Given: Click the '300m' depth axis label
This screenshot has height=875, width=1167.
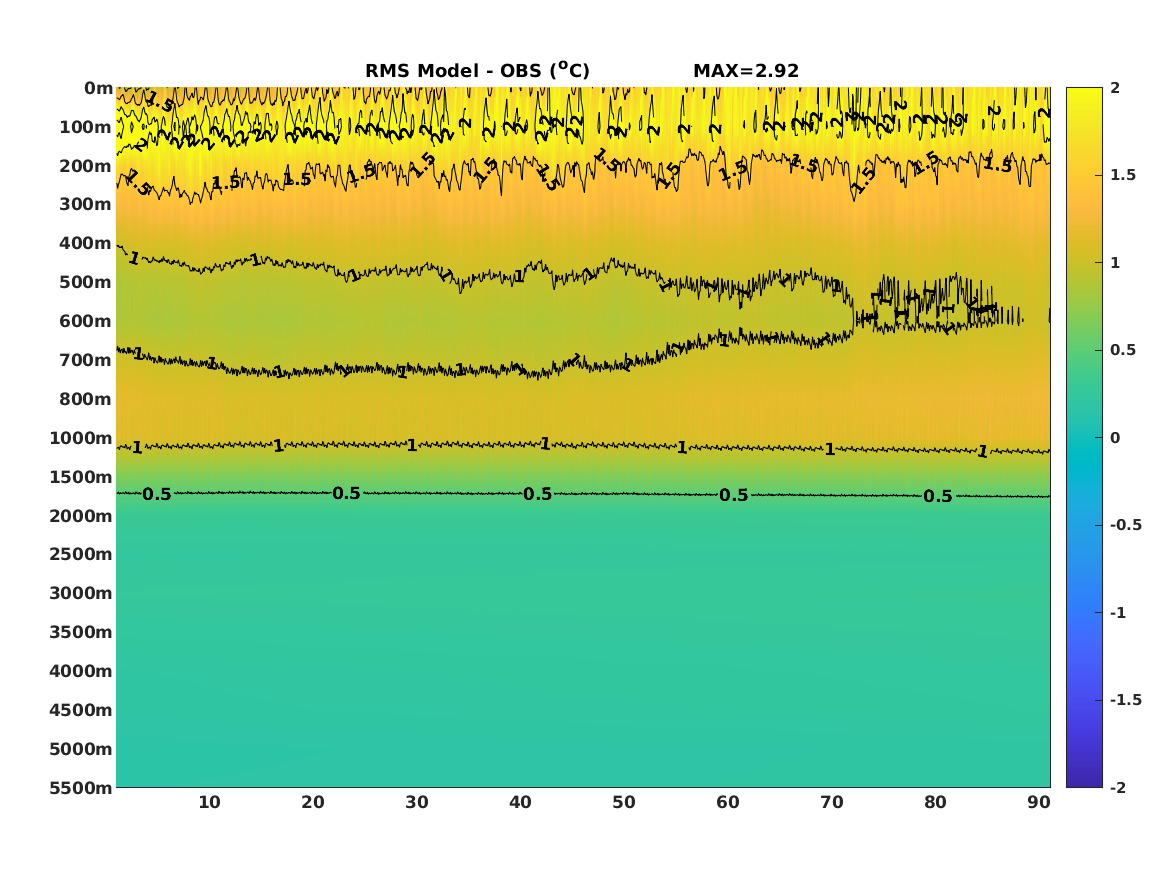Looking at the screenshot, I should (86, 205).
